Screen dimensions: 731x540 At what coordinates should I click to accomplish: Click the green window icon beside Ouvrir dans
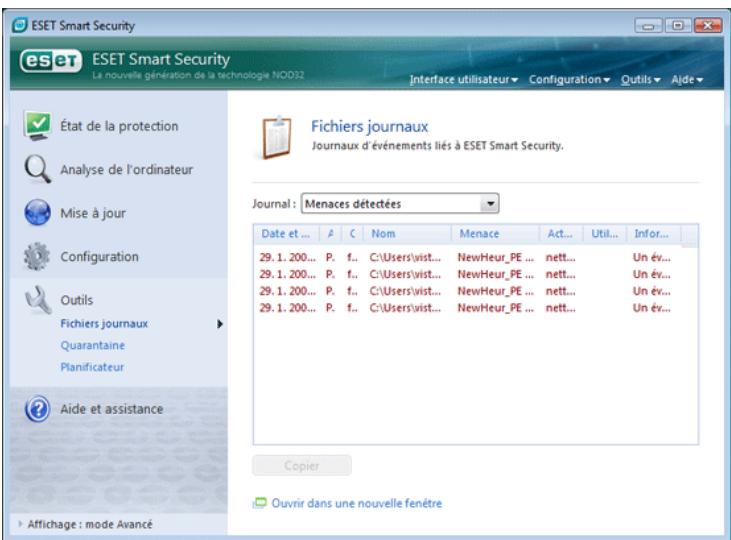(259, 503)
